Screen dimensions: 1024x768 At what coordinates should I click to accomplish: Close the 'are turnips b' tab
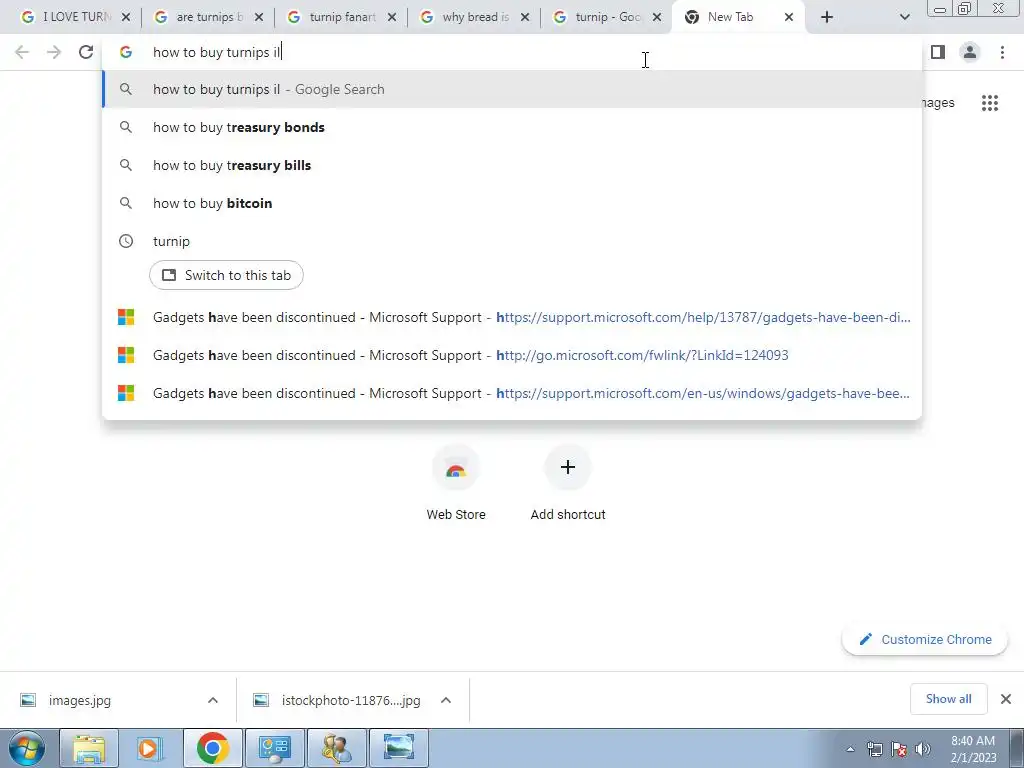(x=259, y=17)
